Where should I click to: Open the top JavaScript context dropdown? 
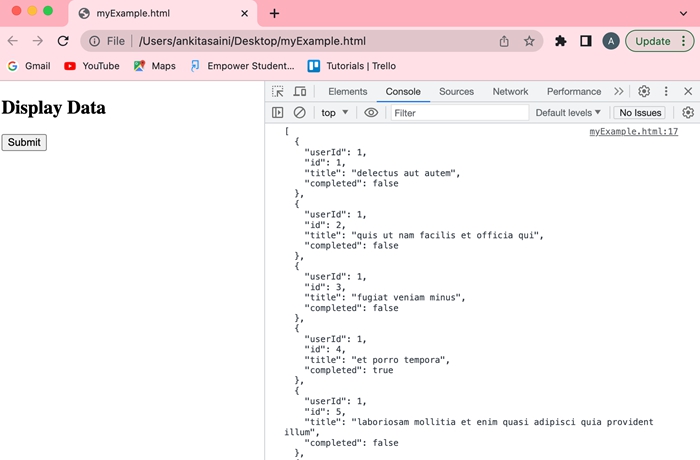(334, 113)
